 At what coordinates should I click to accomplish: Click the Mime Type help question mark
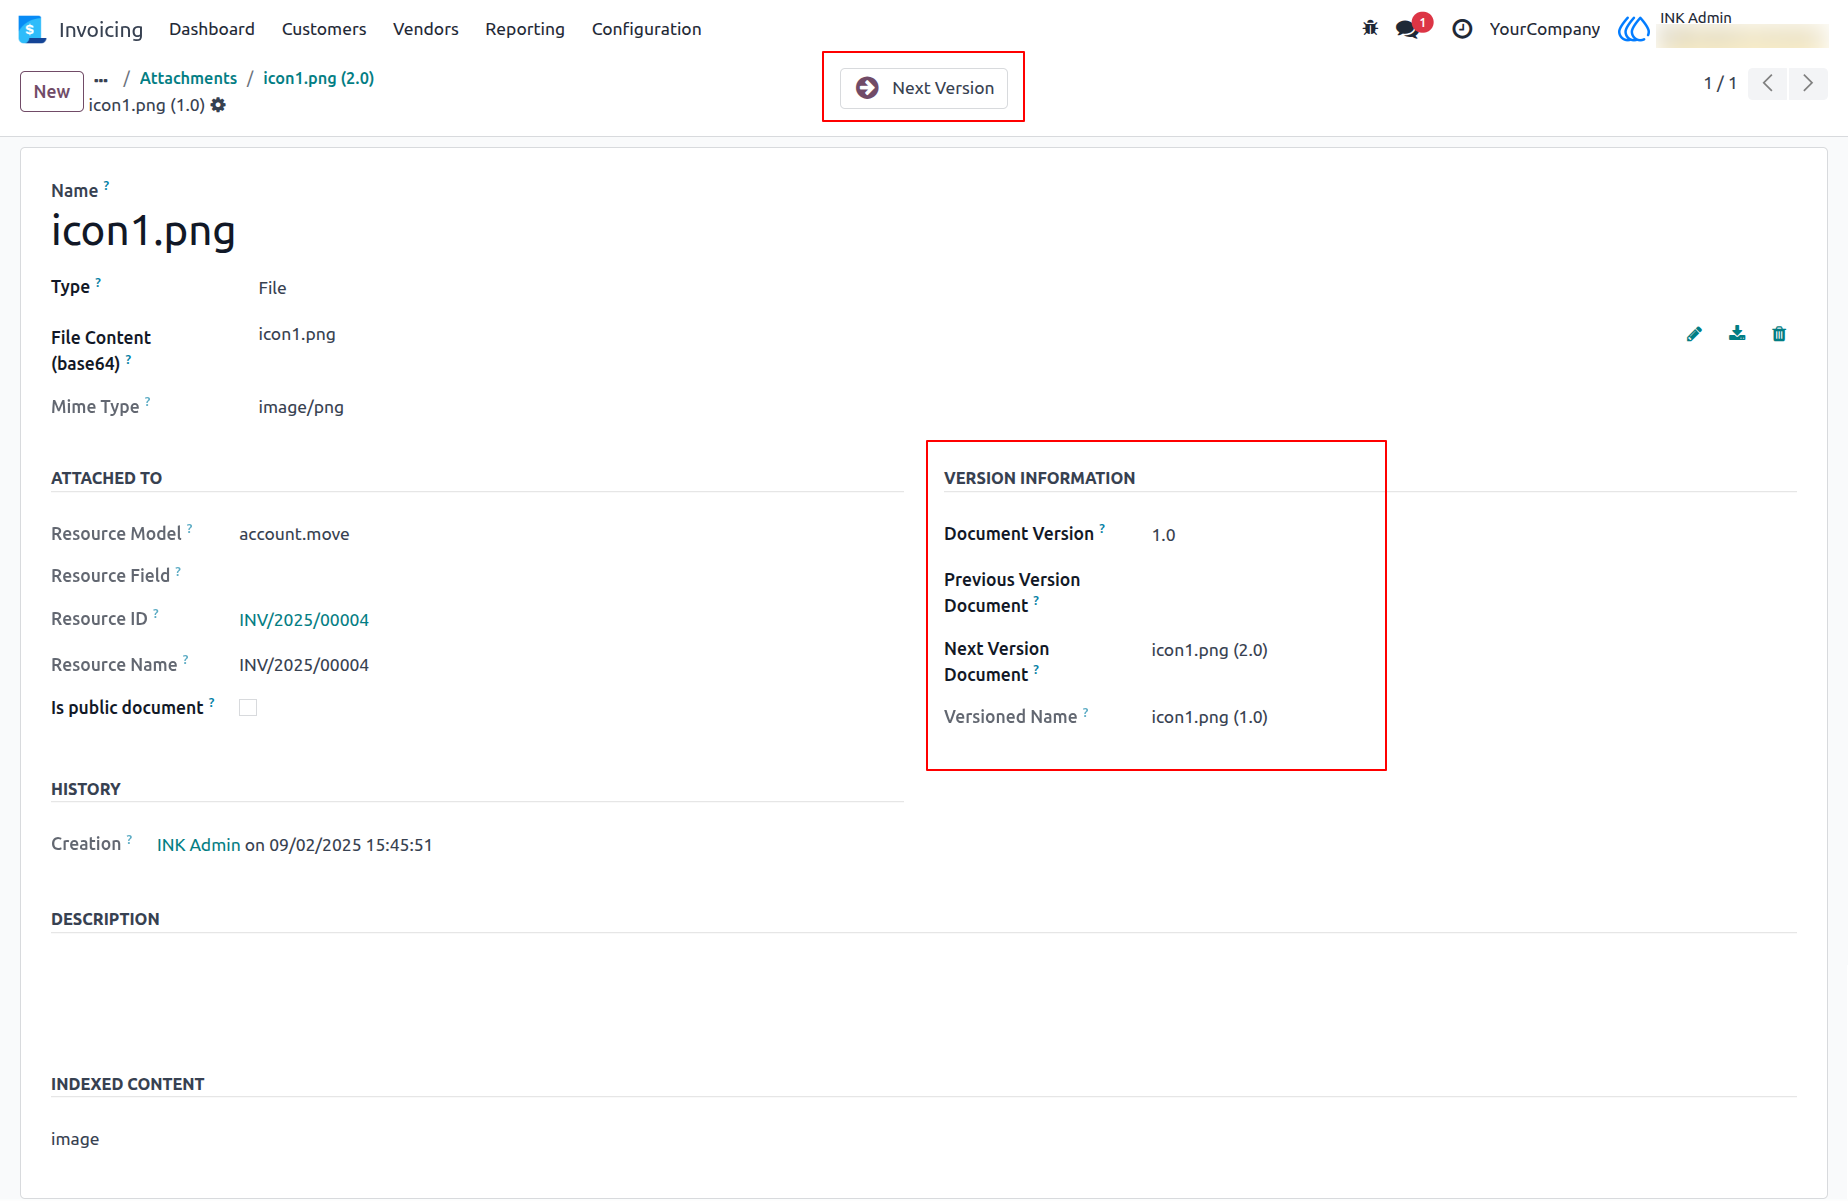147,401
